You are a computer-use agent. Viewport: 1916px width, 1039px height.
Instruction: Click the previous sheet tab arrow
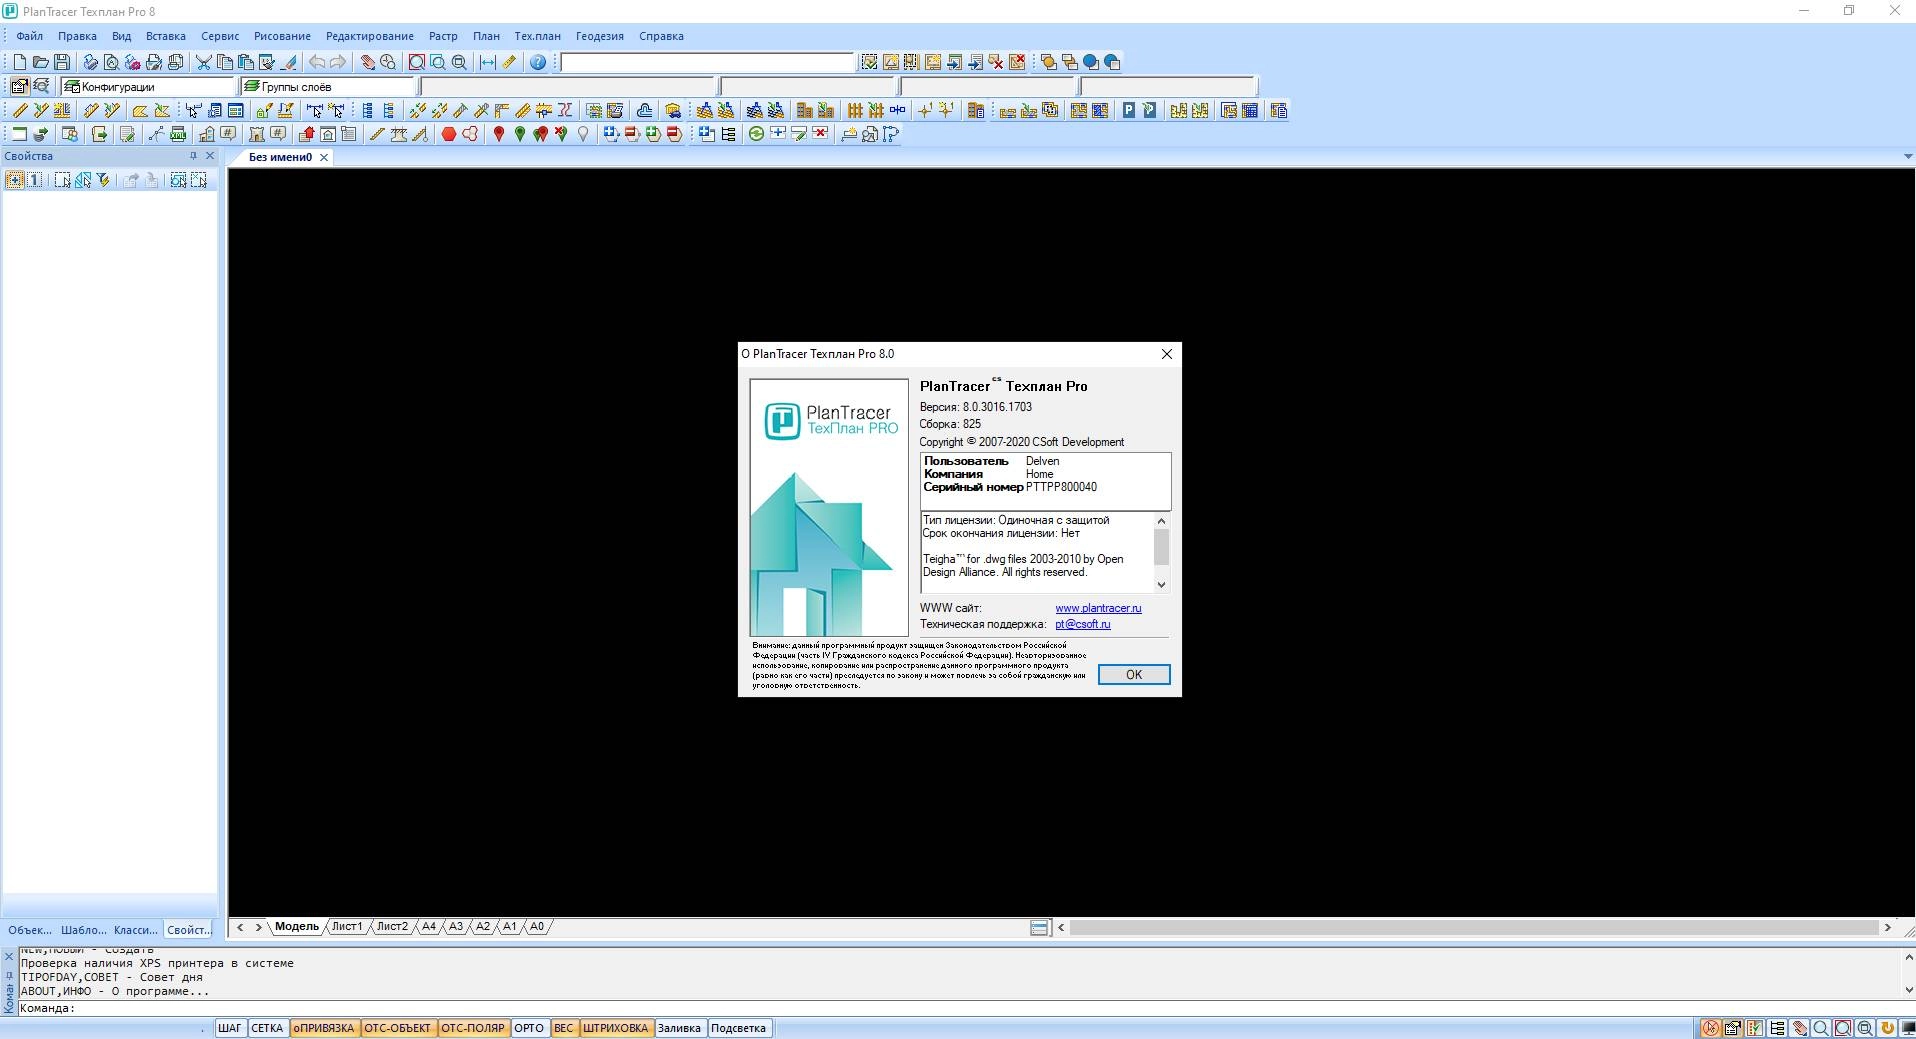(240, 927)
